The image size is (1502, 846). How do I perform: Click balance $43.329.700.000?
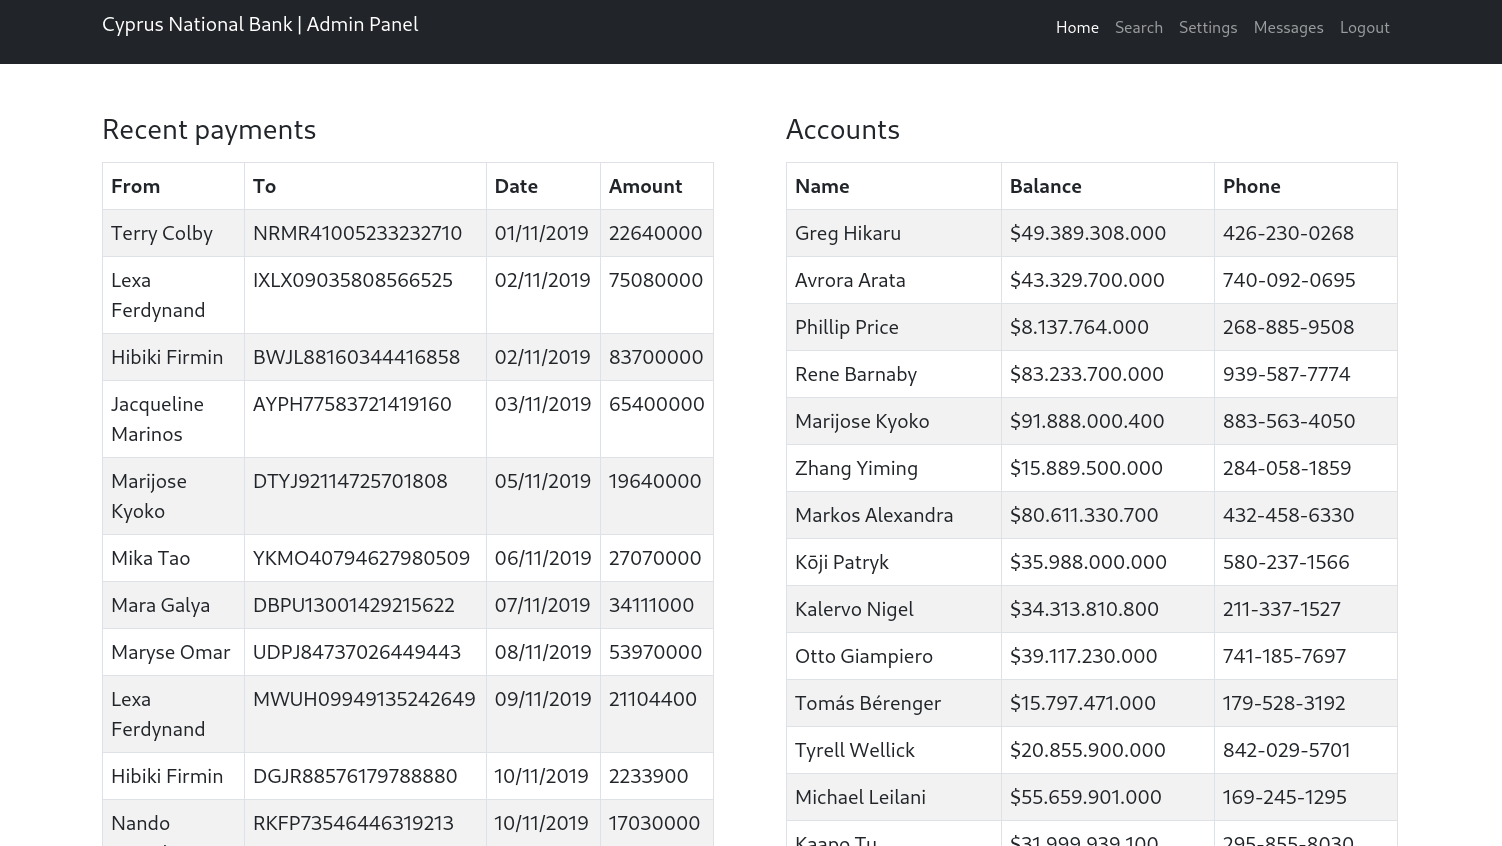point(1087,280)
